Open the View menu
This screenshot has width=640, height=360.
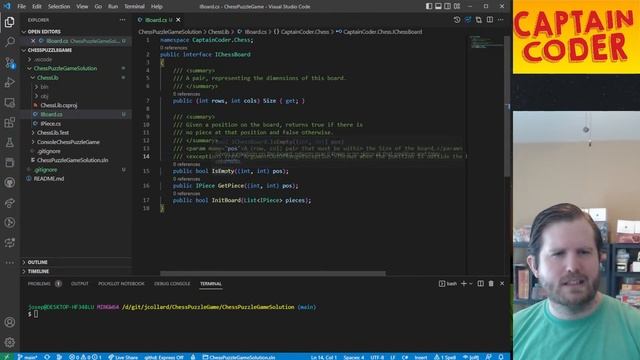point(82,7)
